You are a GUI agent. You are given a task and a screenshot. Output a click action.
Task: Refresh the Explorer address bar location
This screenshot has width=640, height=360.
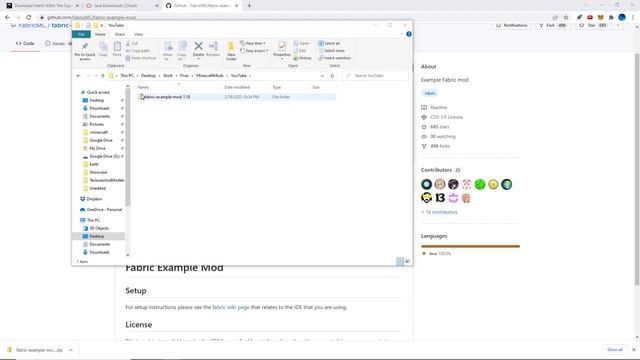pyautogui.click(x=332, y=76)
